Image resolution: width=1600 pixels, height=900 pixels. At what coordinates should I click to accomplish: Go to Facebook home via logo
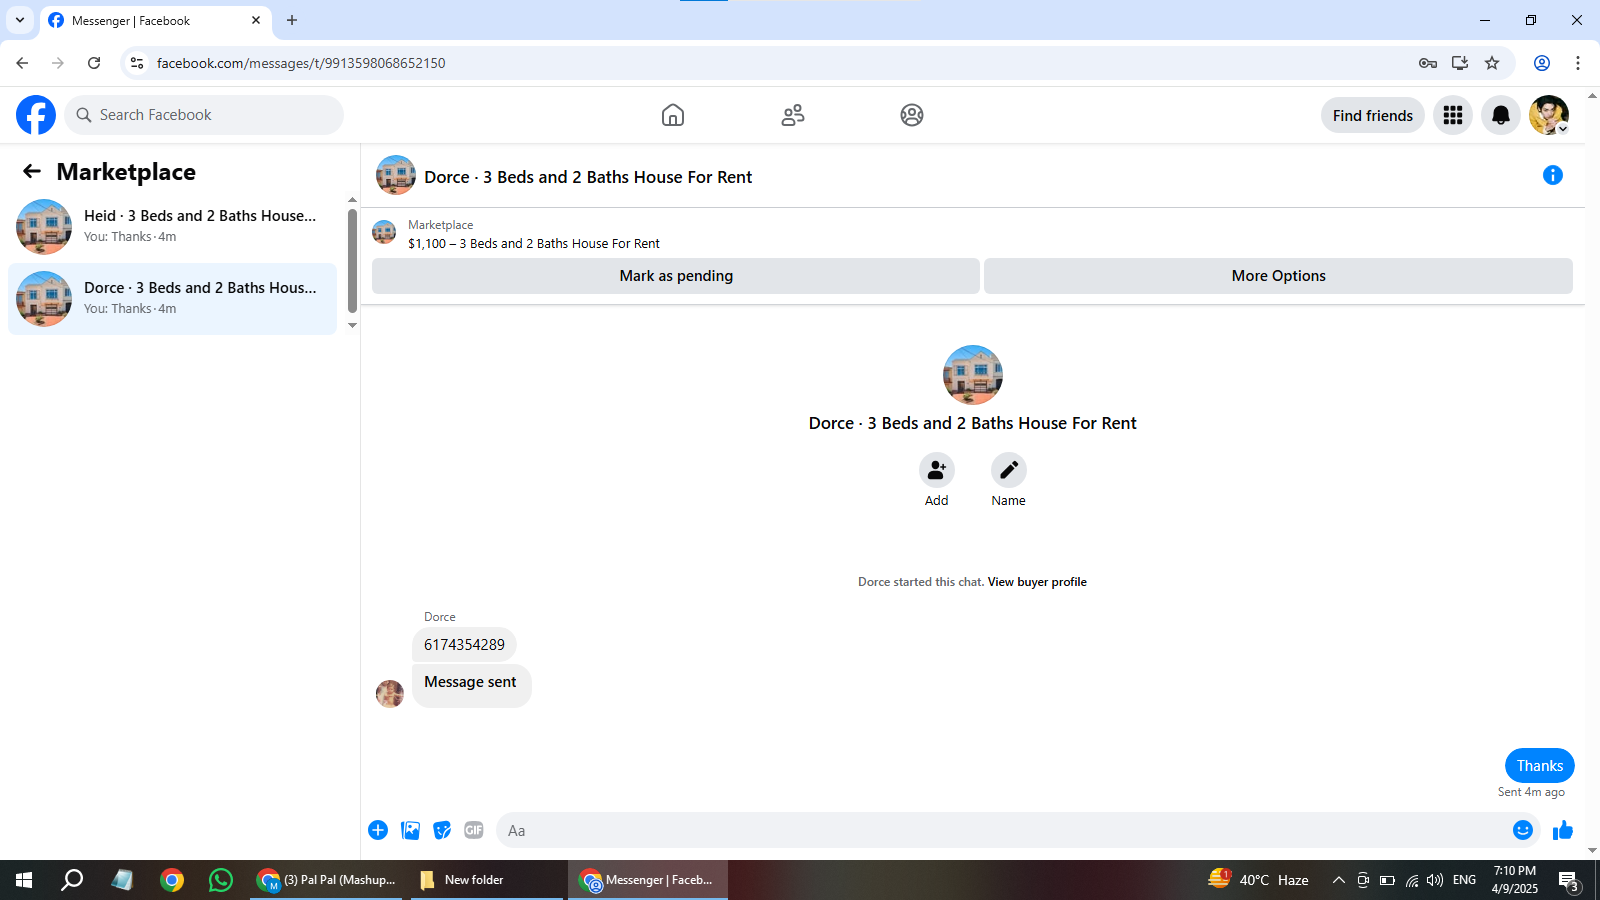point(36,115)
